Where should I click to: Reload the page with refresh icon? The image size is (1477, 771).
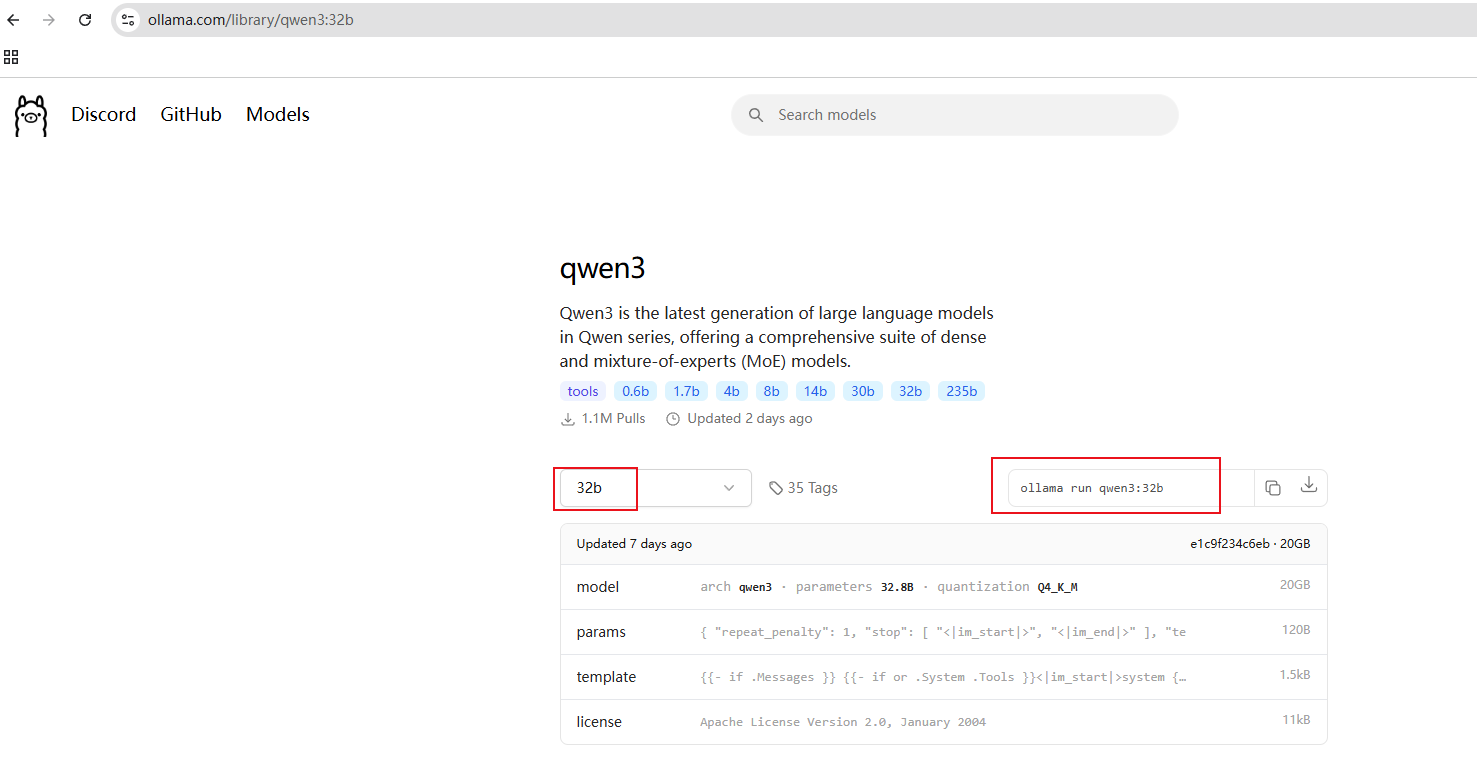(x=85, y=20)
